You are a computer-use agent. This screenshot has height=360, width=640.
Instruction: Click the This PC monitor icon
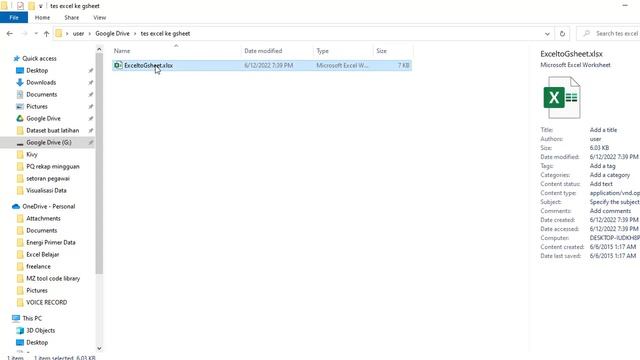16,318
